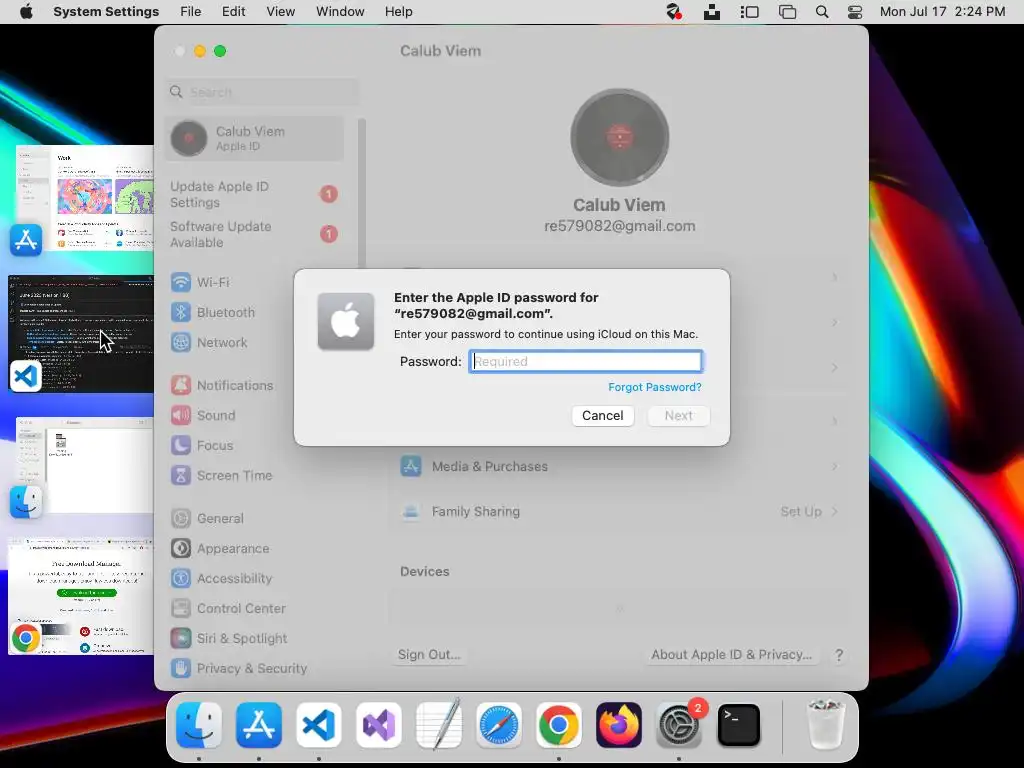Launch Finder from the Dock

[199, 725]
